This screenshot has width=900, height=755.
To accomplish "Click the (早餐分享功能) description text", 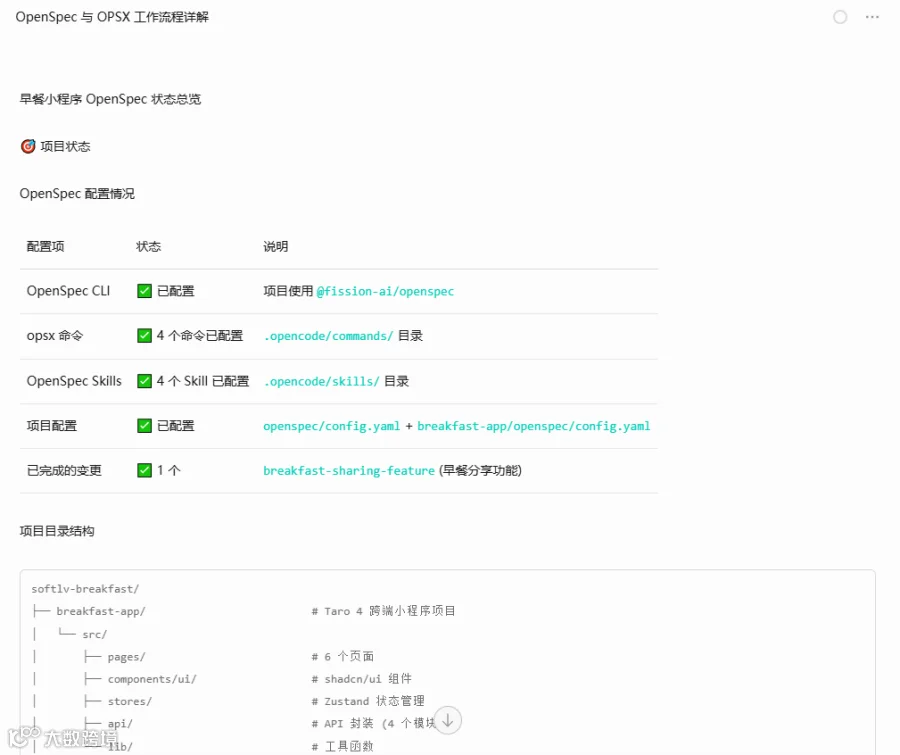I will tap(480, 470).
